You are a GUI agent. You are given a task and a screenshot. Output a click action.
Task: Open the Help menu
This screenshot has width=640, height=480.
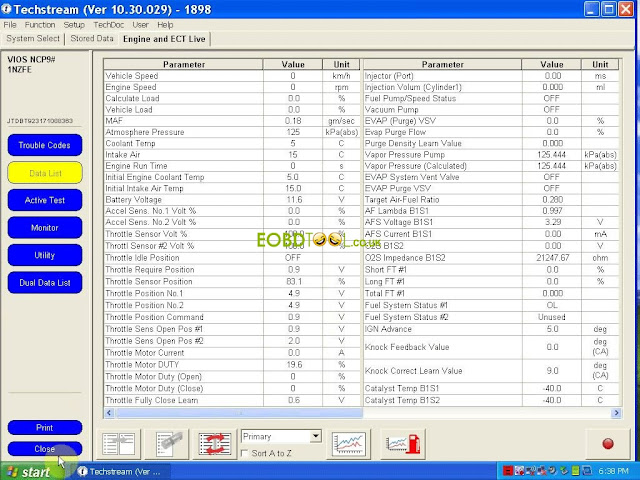[x=165, y=25]
